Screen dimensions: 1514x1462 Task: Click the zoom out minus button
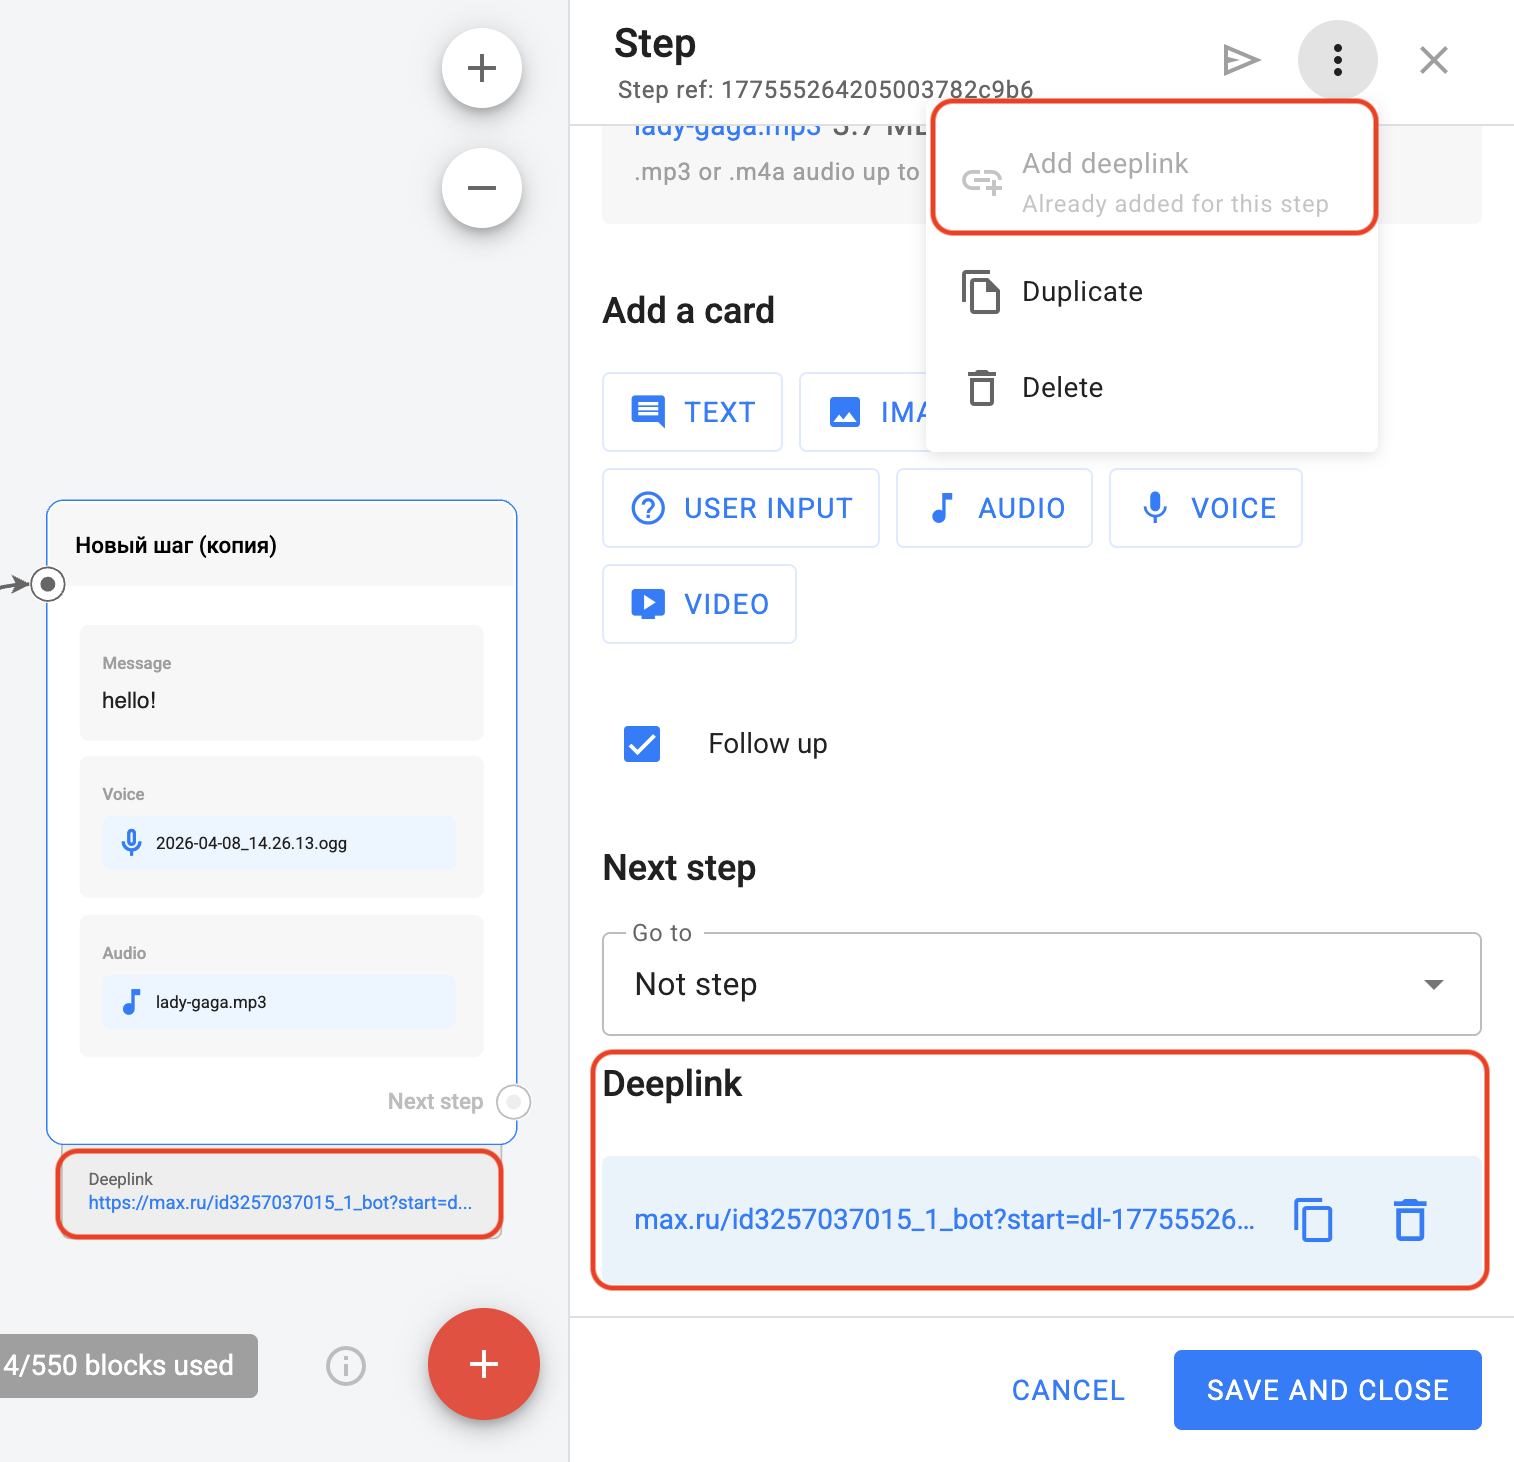[x=482, y=188]
